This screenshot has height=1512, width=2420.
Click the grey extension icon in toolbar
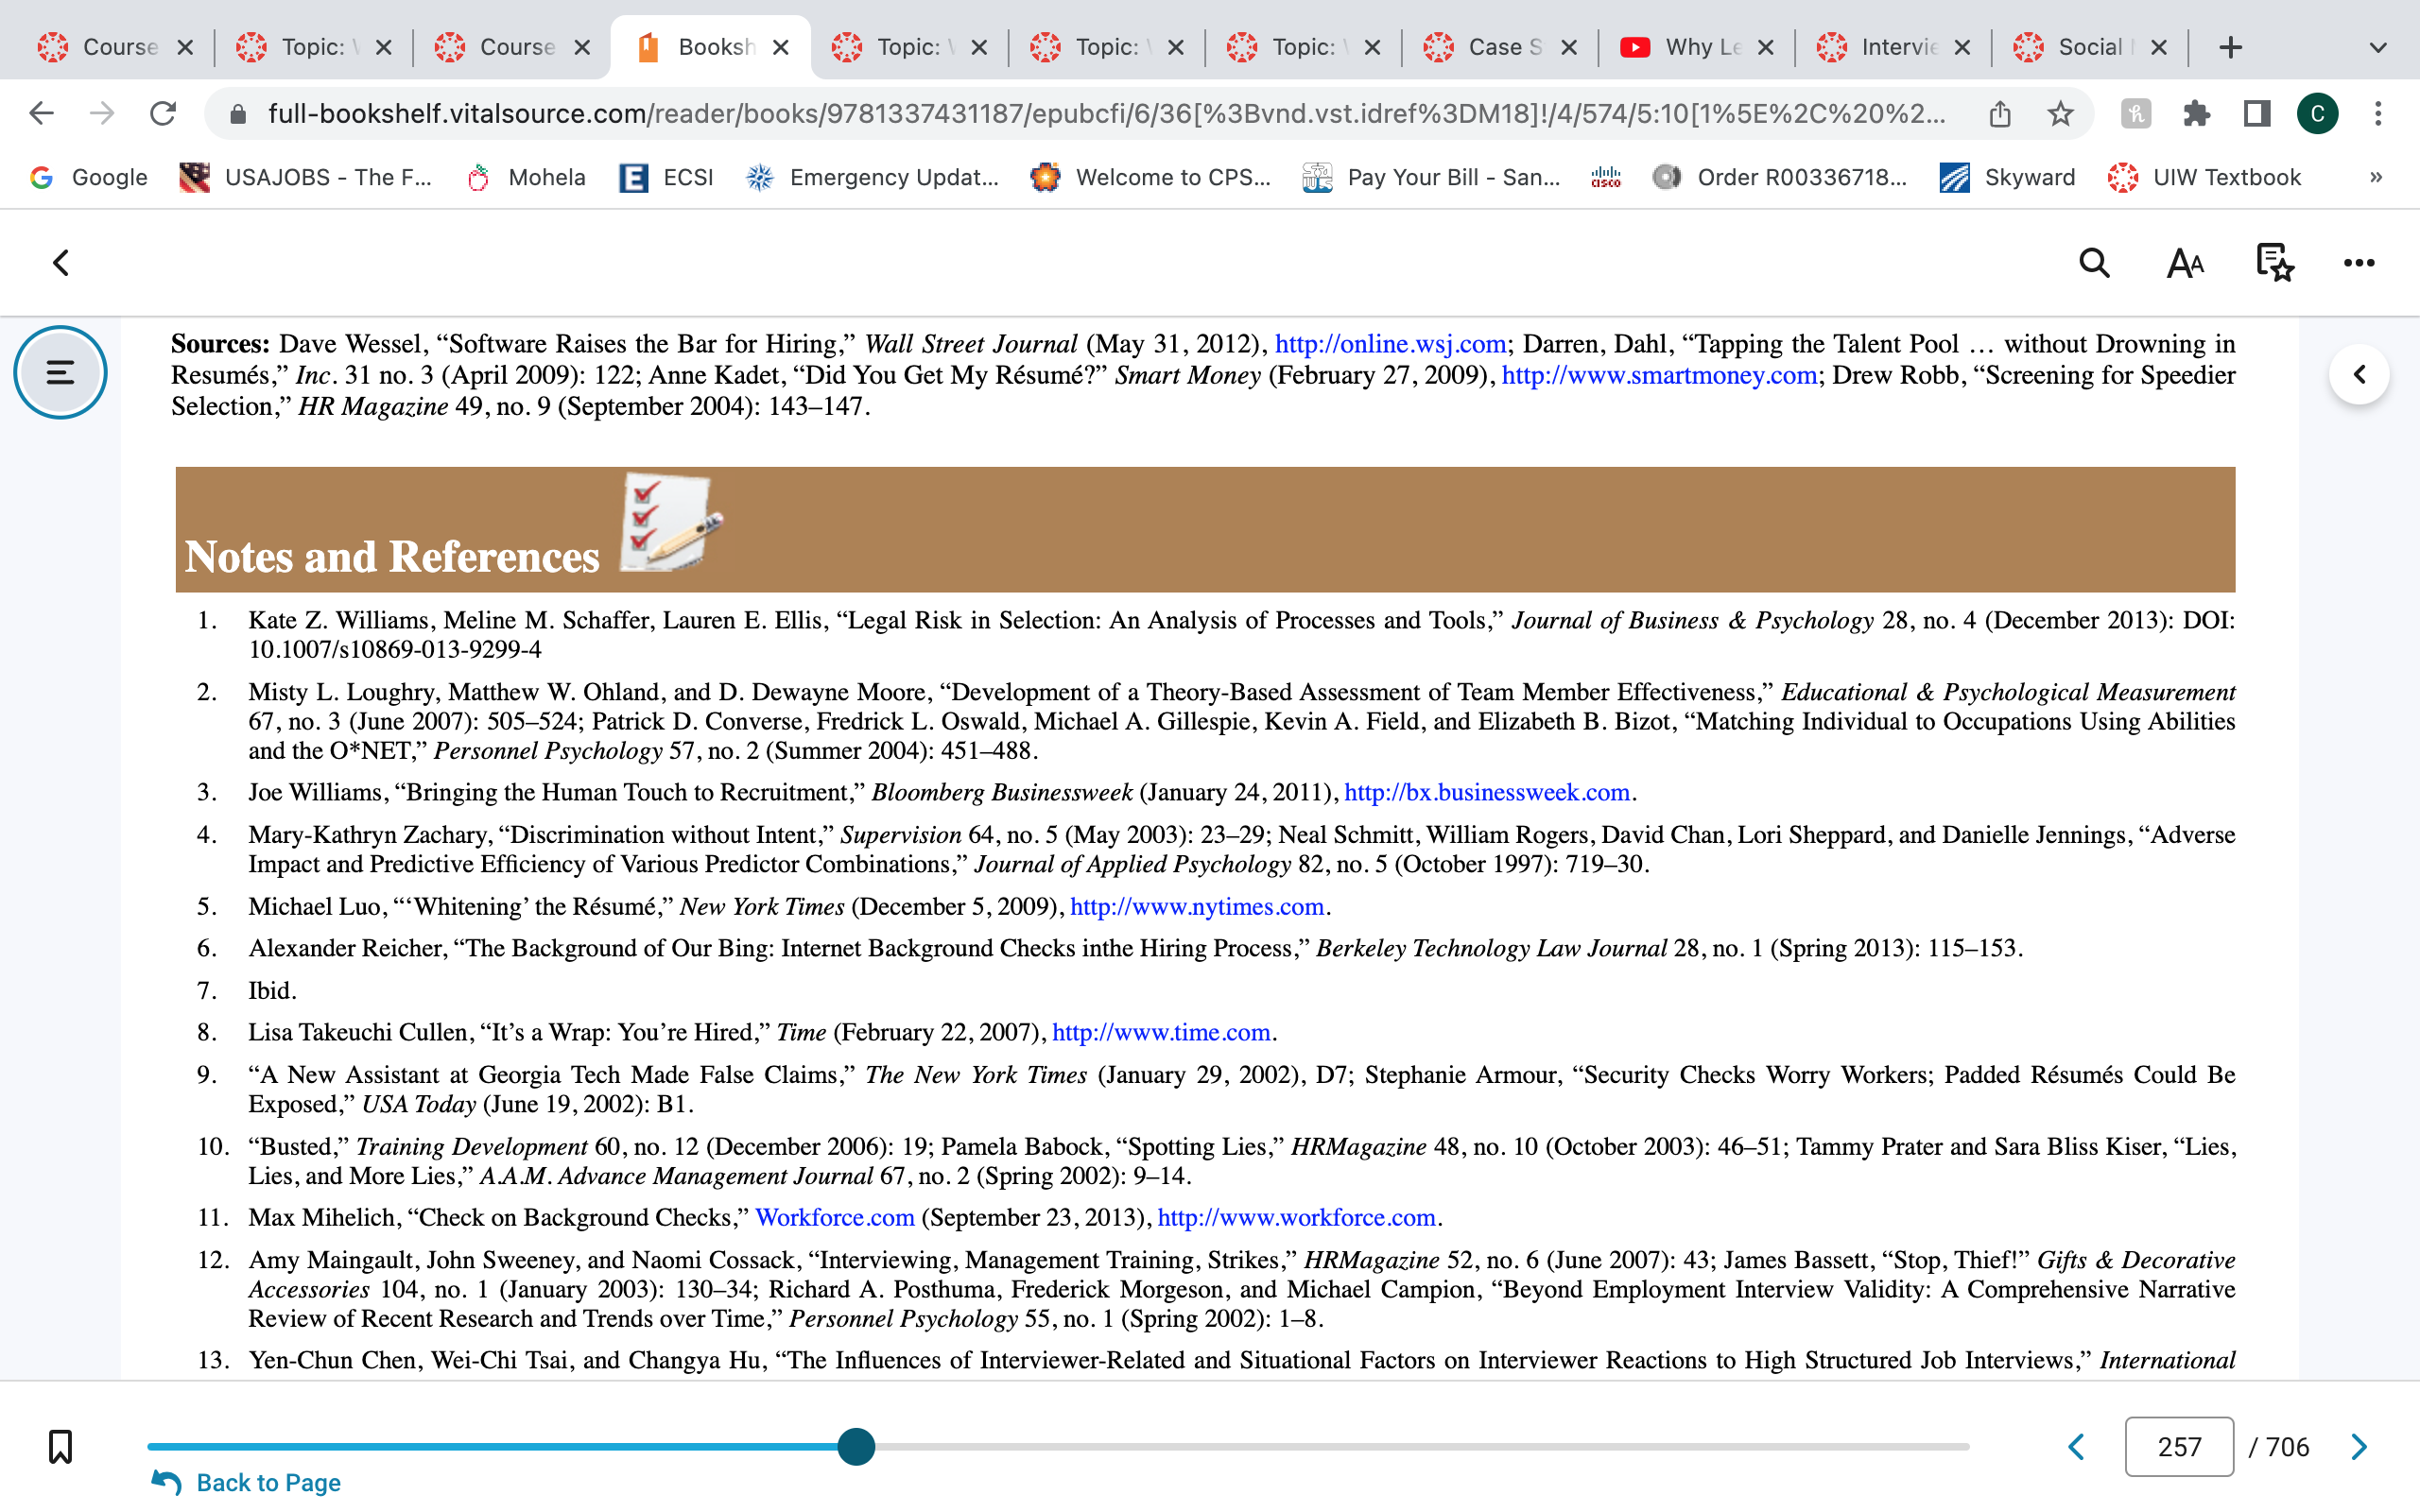click(x=2135, y=113)
